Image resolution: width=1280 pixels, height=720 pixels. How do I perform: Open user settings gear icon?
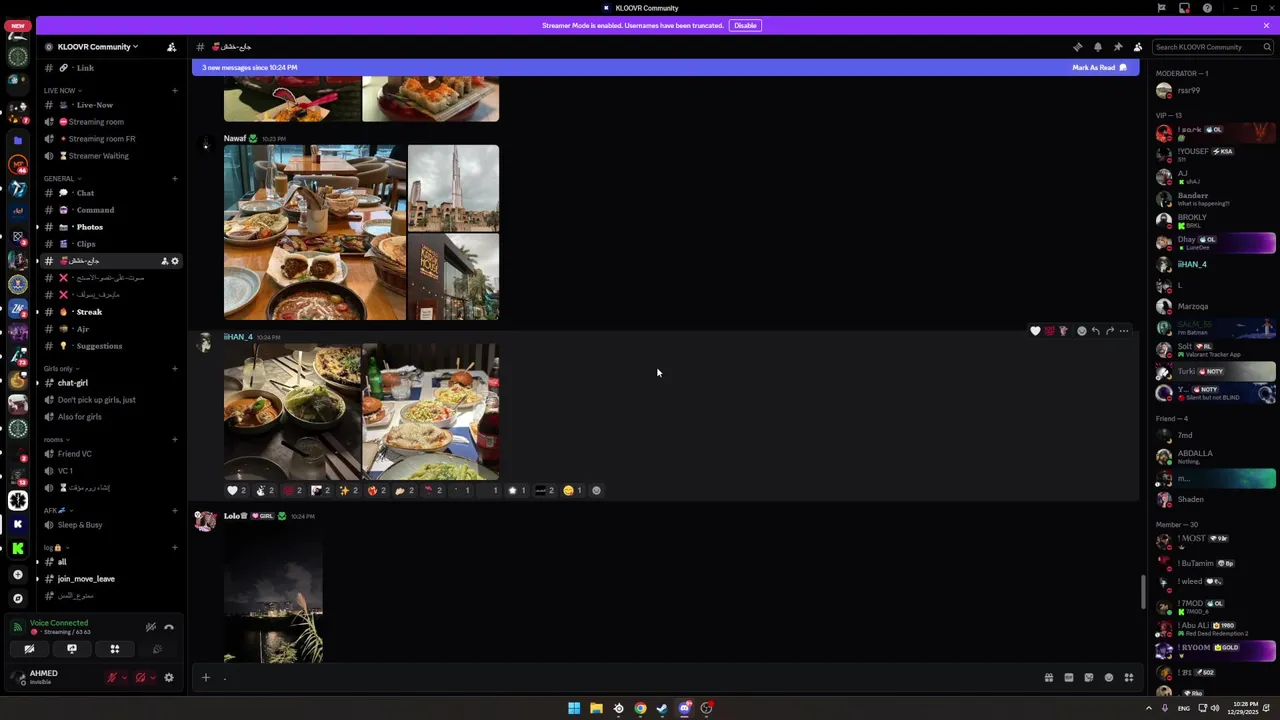tap(169, 677)
